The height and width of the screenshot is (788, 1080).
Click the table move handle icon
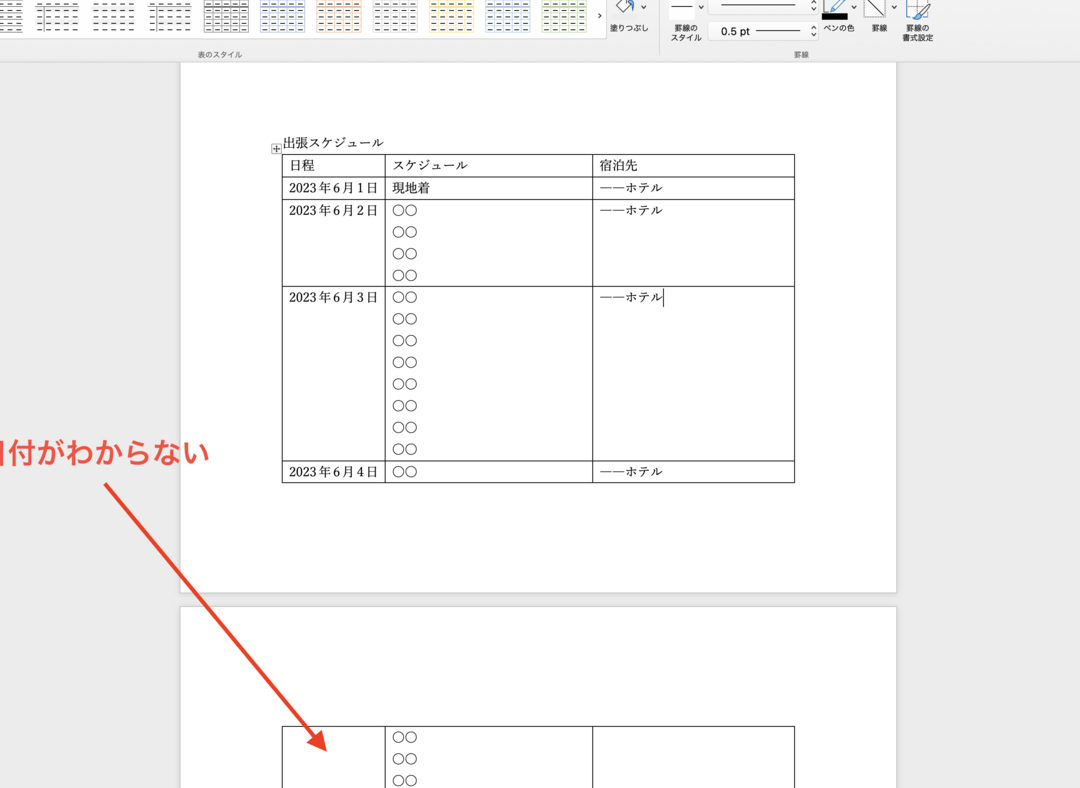coord(276,149)
